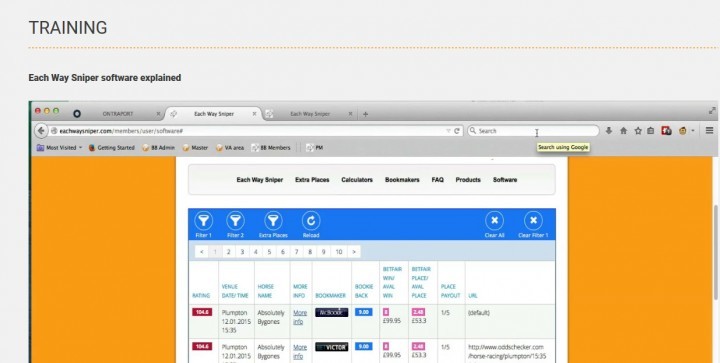The width and height of the screenshot is (720, 363).
Task: Click the browser back arrow button
Action: pyautogui.click(x=41, y=131)
